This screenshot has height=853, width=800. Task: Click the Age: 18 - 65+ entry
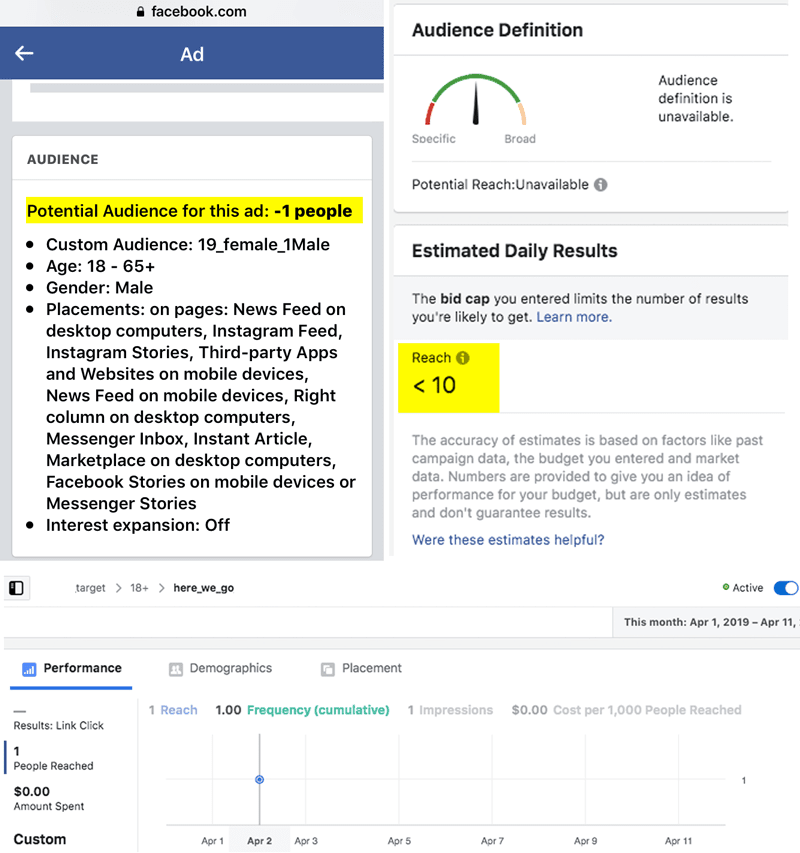[101, 267]
